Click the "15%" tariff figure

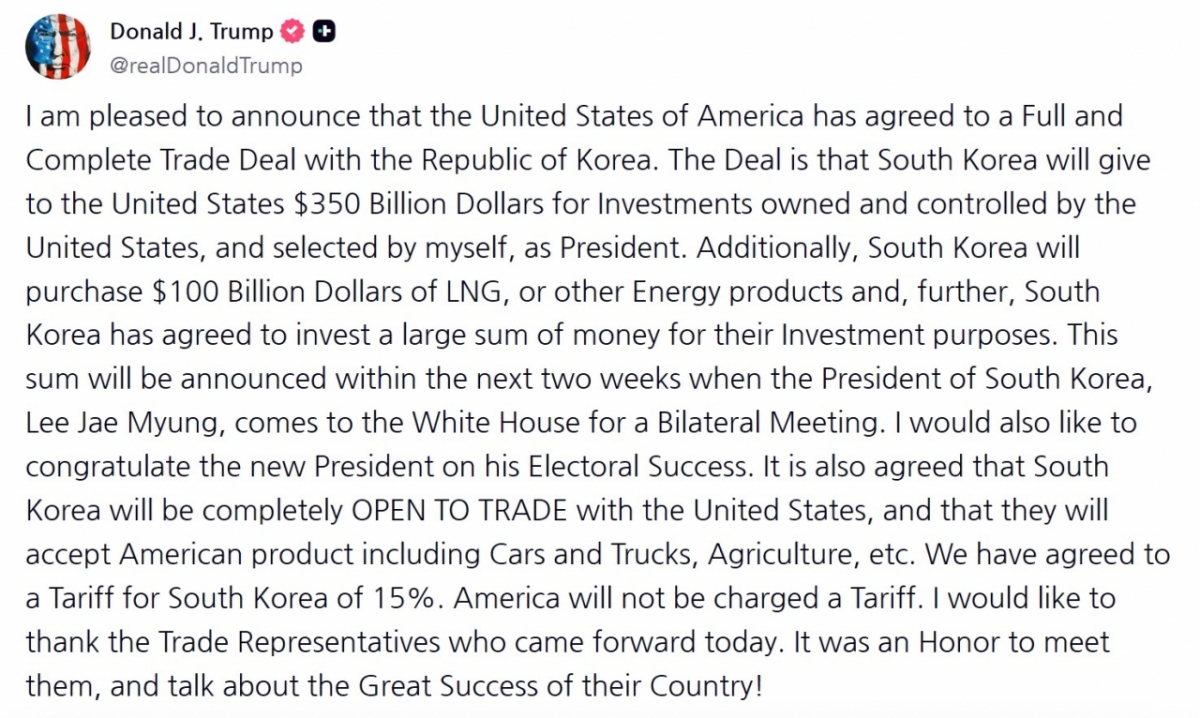pos(414,597)
